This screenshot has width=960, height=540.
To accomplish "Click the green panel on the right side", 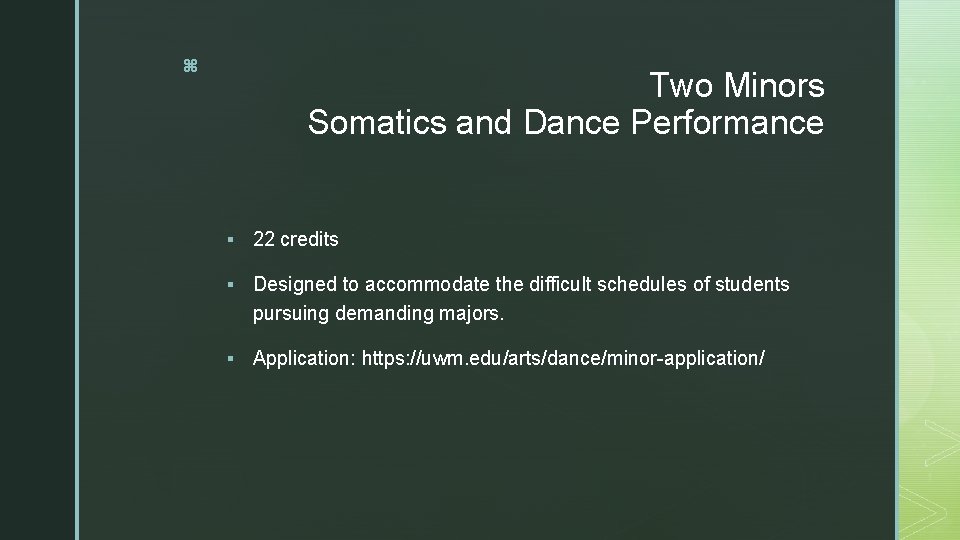I will 930,200.
